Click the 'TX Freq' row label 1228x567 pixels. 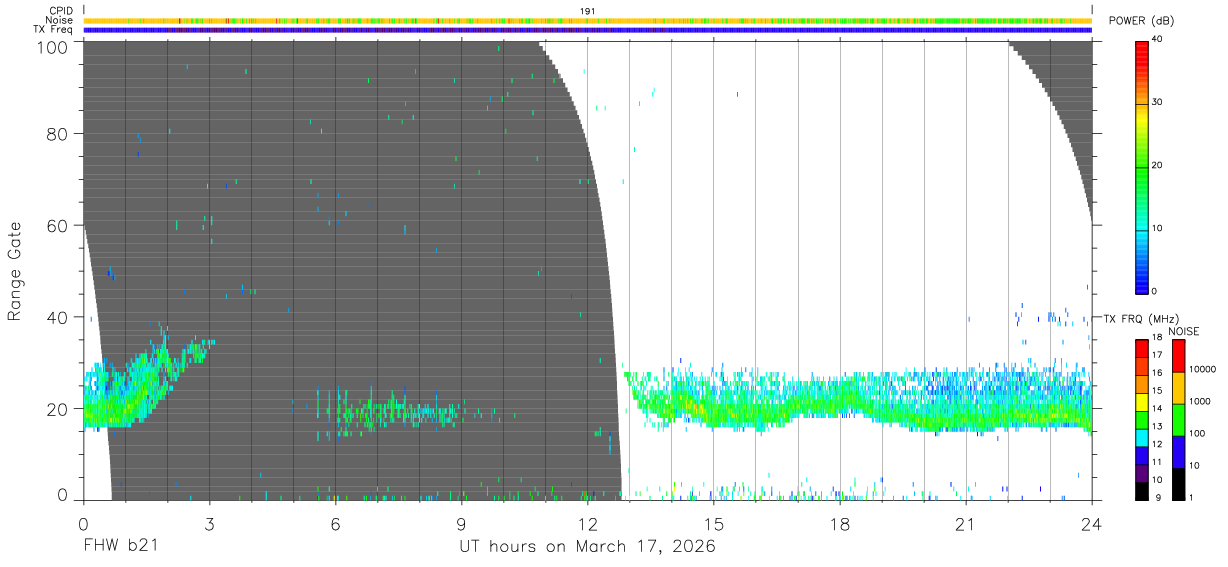(x=55, y=29)
